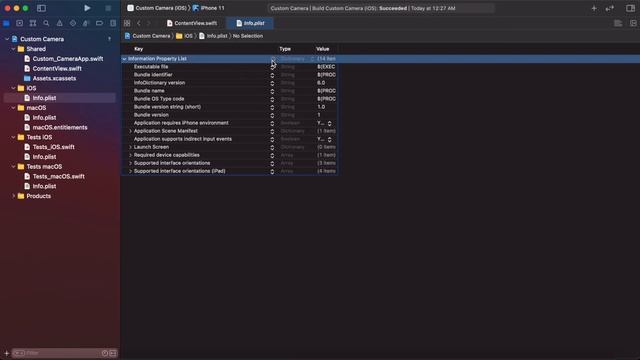Click No Selection in jump bar

coord(248,36)
